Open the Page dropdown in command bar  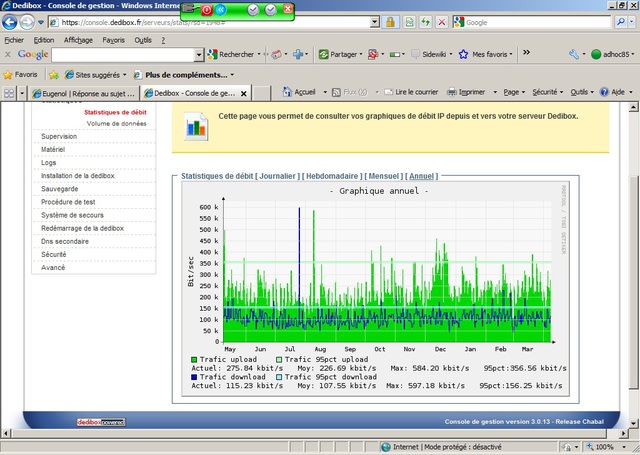click(x=514, y=92)
